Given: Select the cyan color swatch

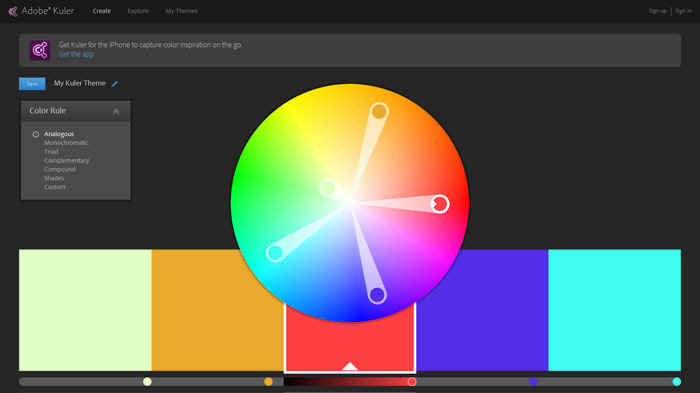Looking at the screenshot, I should click(x=615, y=310).
